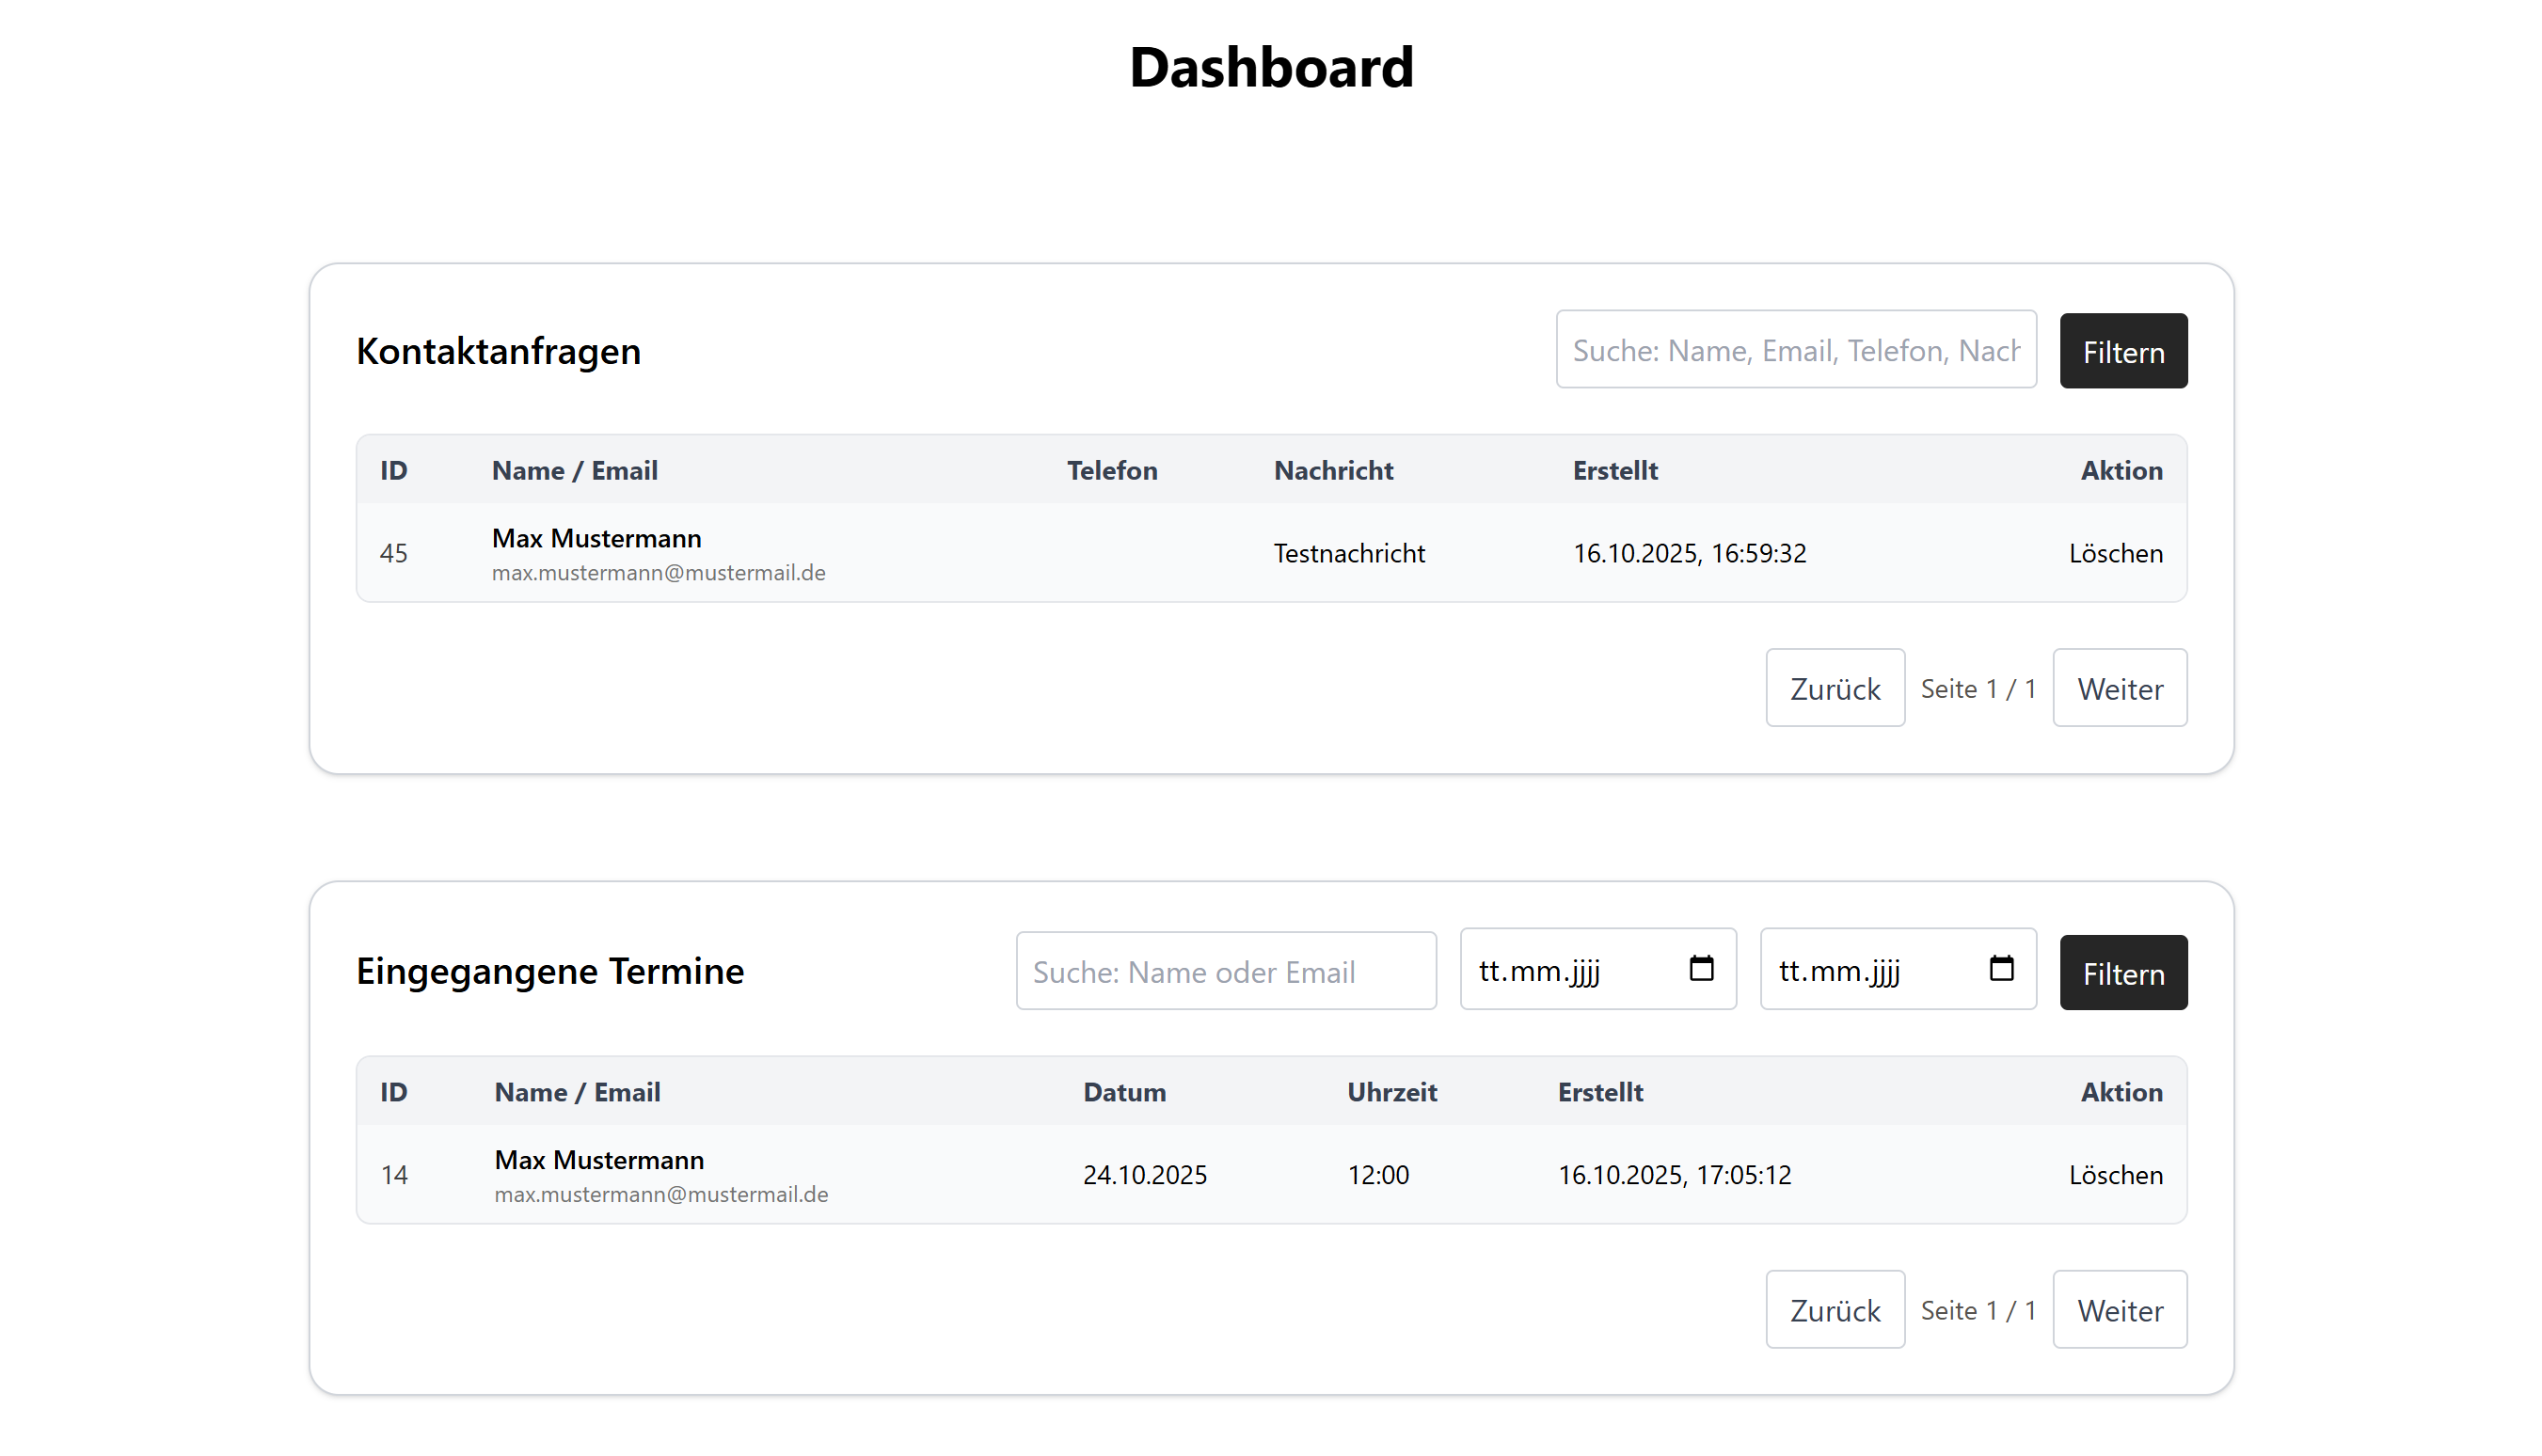This screenshot has height=1456, width=2542.
Task: Click Weiter in Termine pagination
Action: click(x=2119, y=1310)
